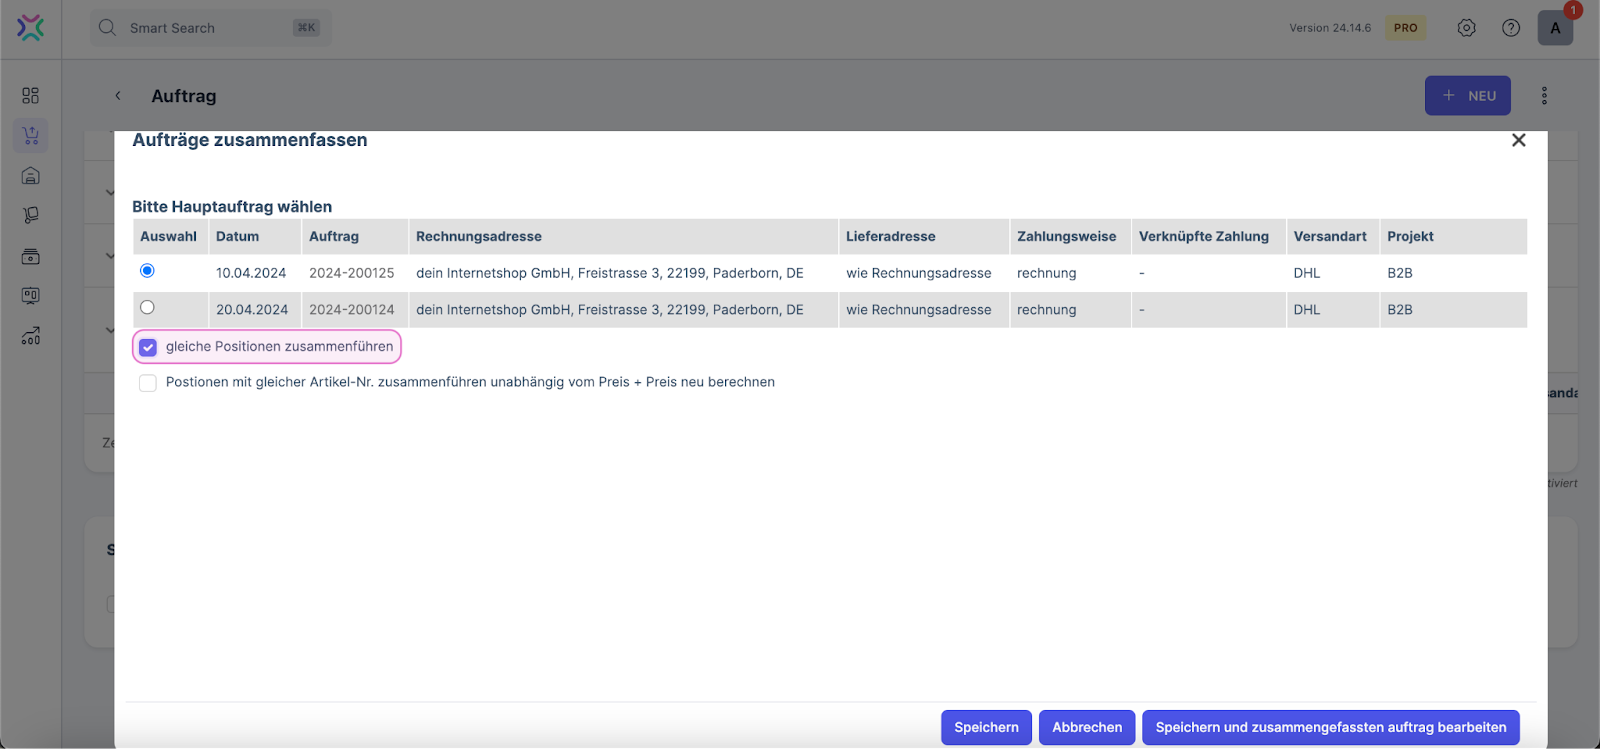This screenshot has height=749, width=1600.
Task: Click the presentation board icon in sidebar
Action: (x=30, y=296)
